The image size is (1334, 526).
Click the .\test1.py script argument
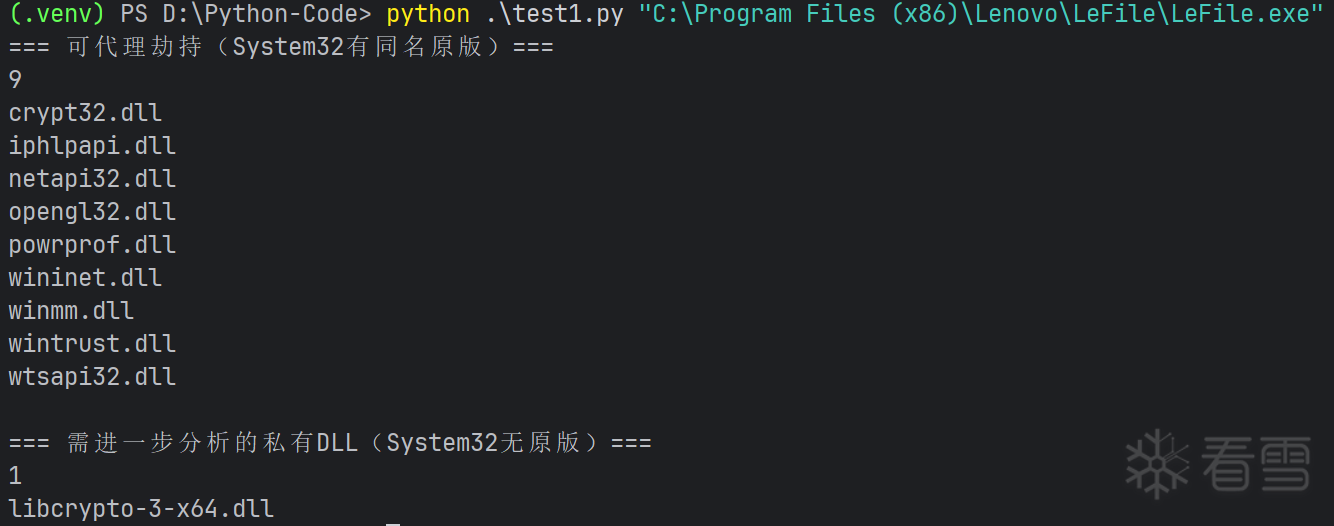[555, 15]
